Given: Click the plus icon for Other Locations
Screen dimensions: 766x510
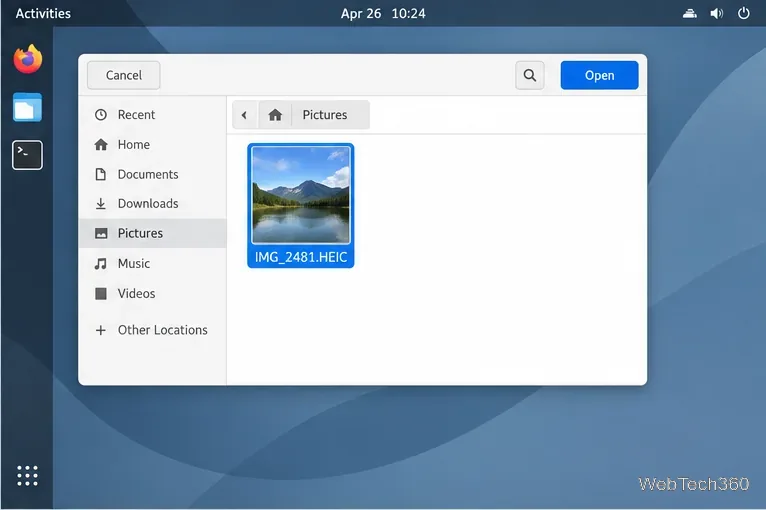Looking at the screenshot, I should (x=101, y=330).
